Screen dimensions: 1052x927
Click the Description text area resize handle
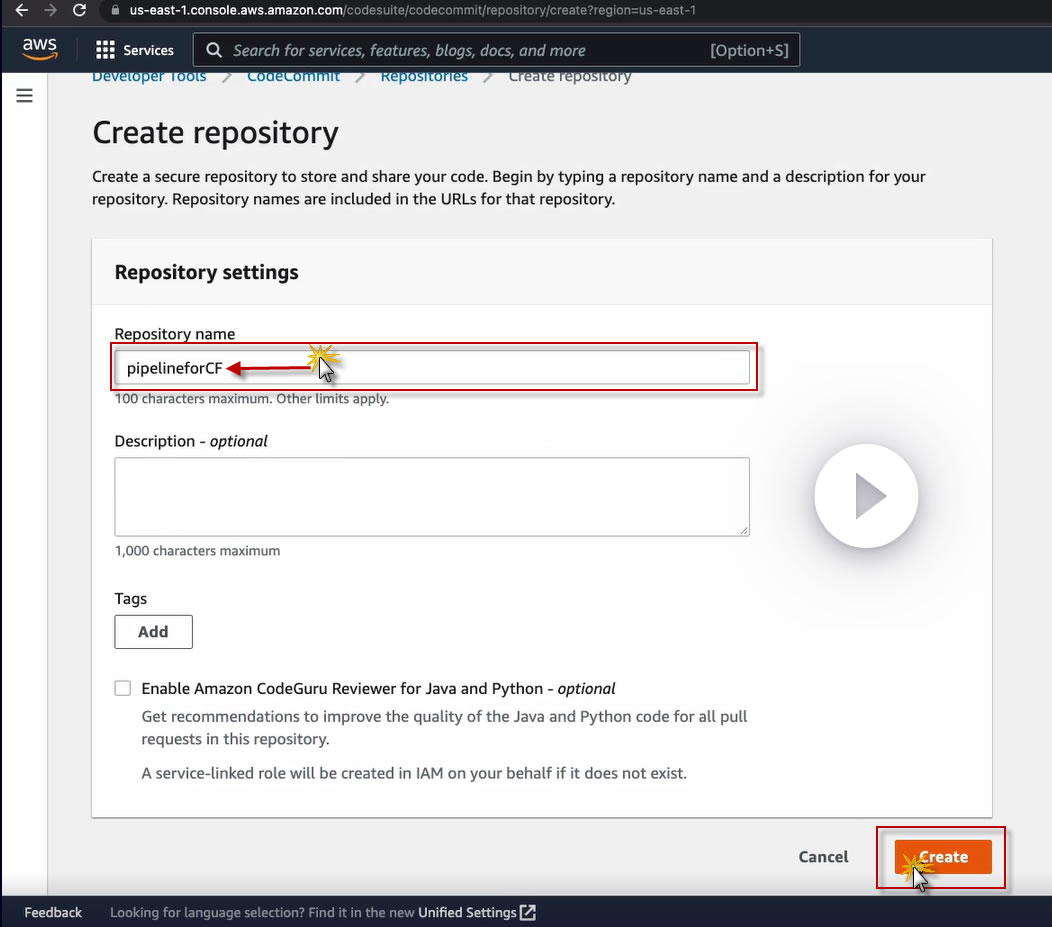coord(744,531)
